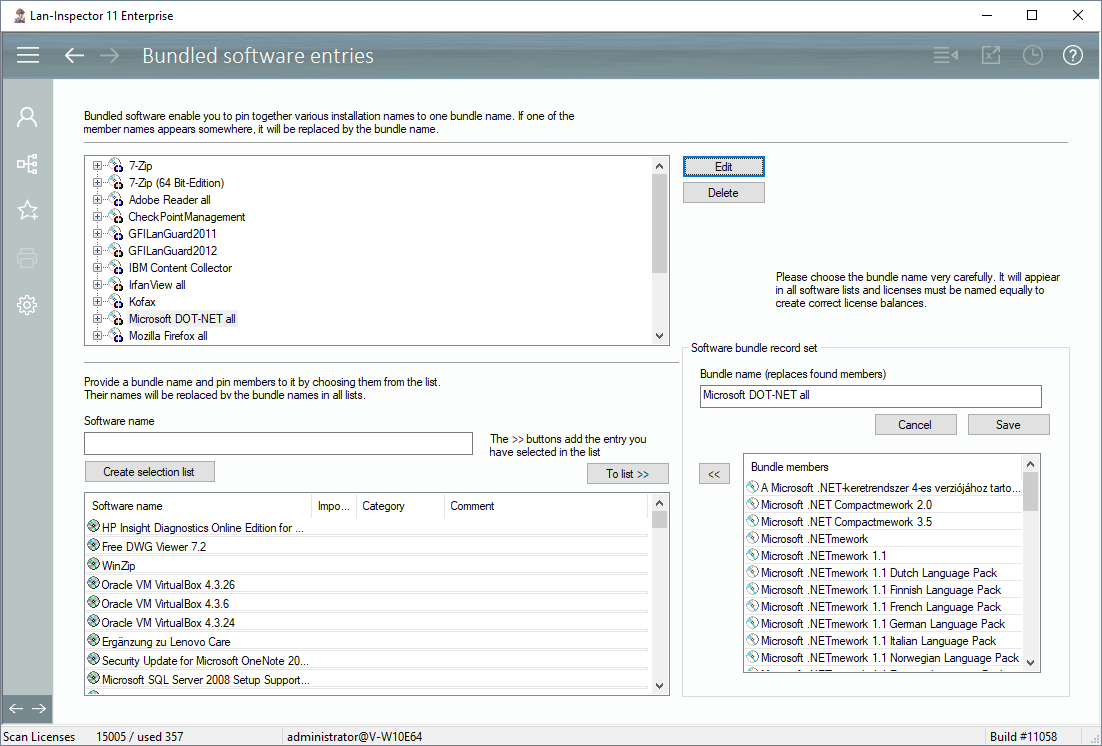
Task: Click the history clock icon in header
Action: tap(1032, 55)
